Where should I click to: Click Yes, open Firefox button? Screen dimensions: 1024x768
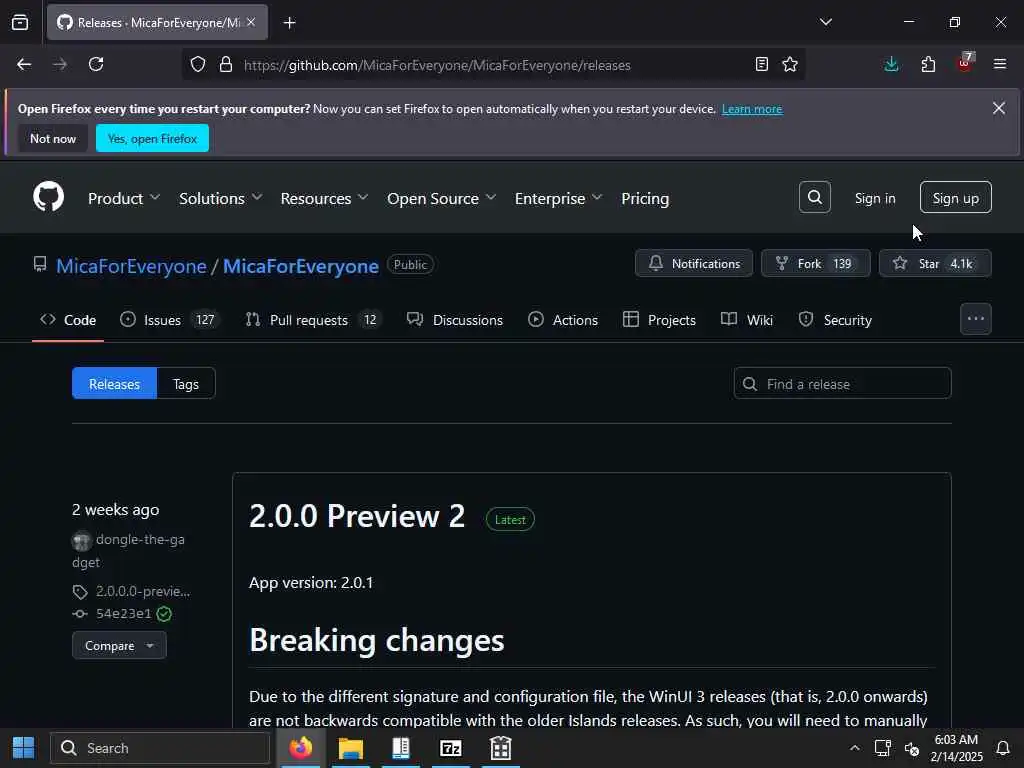152,138
